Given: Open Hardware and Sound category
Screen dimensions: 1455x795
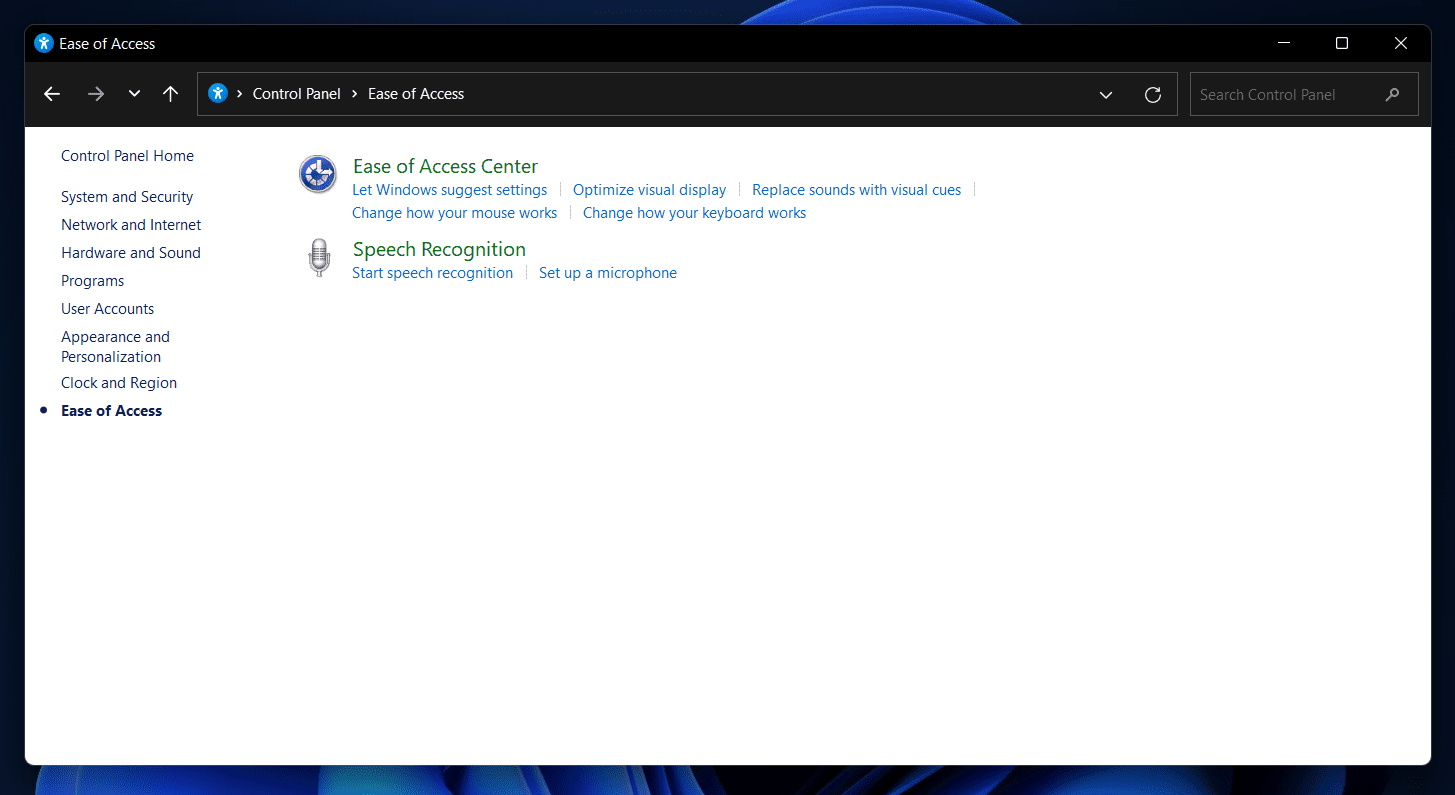Looking at the screenshot, I should click(x=131, y=253).
